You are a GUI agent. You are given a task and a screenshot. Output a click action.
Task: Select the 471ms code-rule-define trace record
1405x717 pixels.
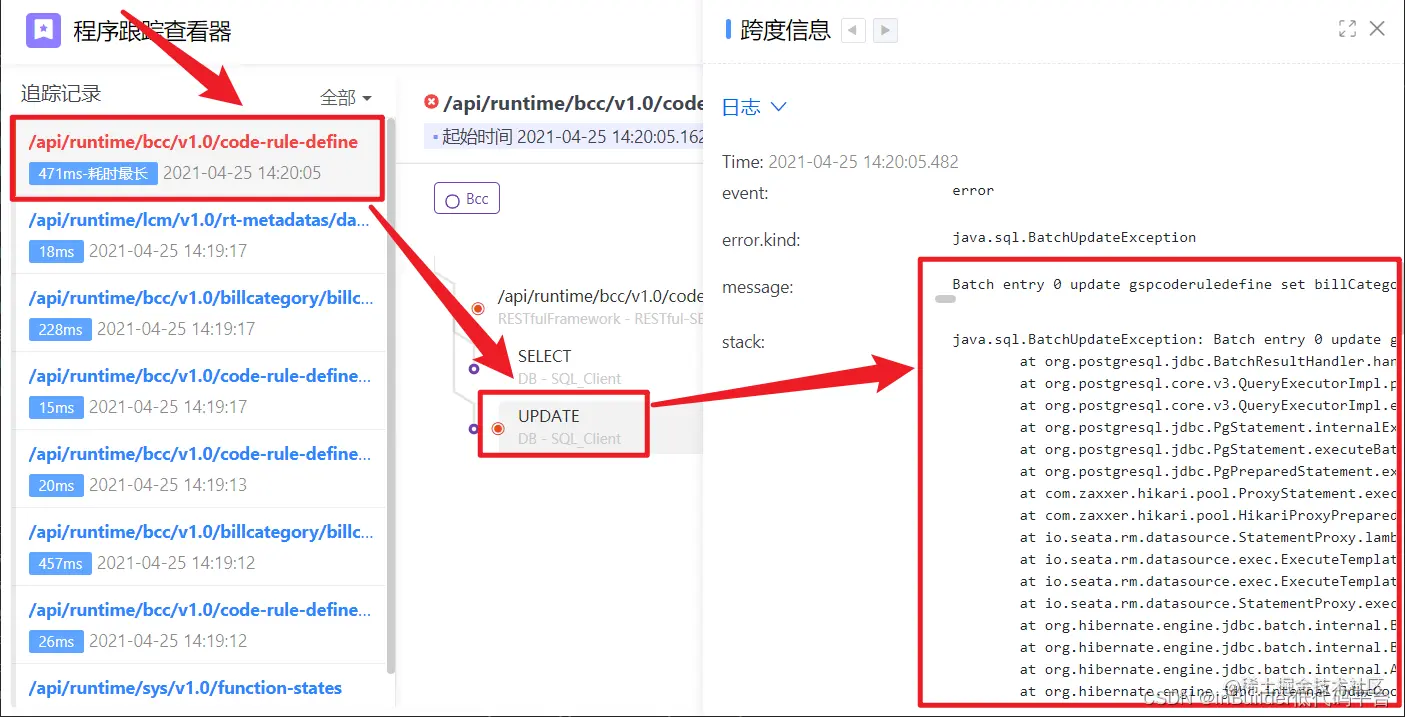pos(196,158)
